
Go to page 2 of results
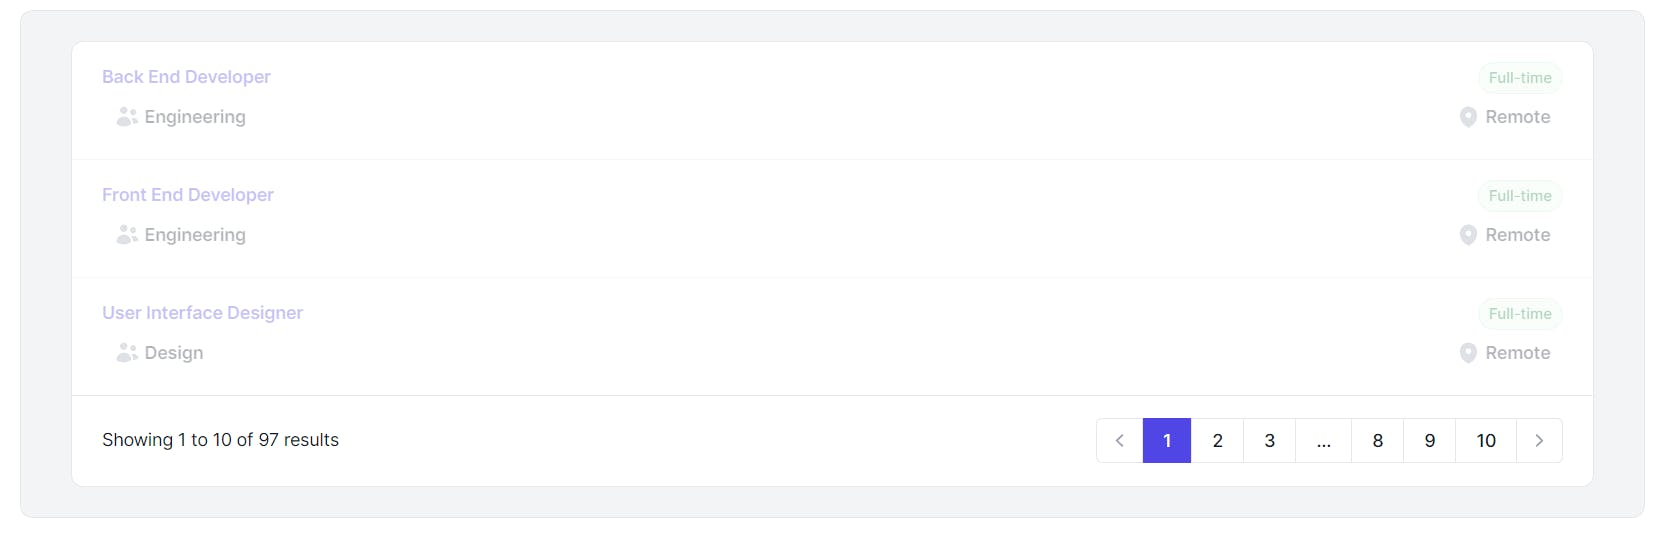[1217, 441]
